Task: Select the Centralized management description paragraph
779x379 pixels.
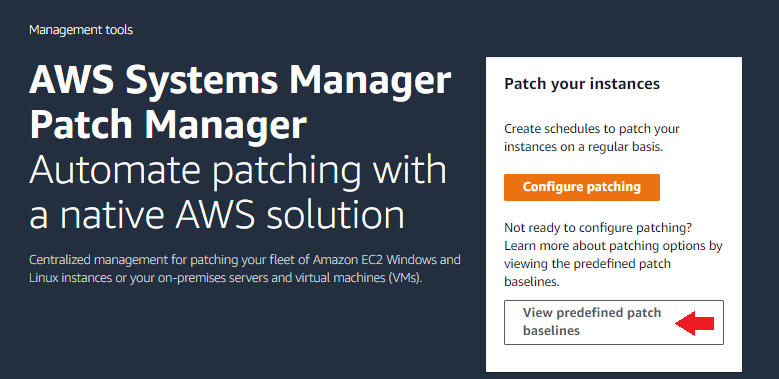Action: click(x=244, y=269)
